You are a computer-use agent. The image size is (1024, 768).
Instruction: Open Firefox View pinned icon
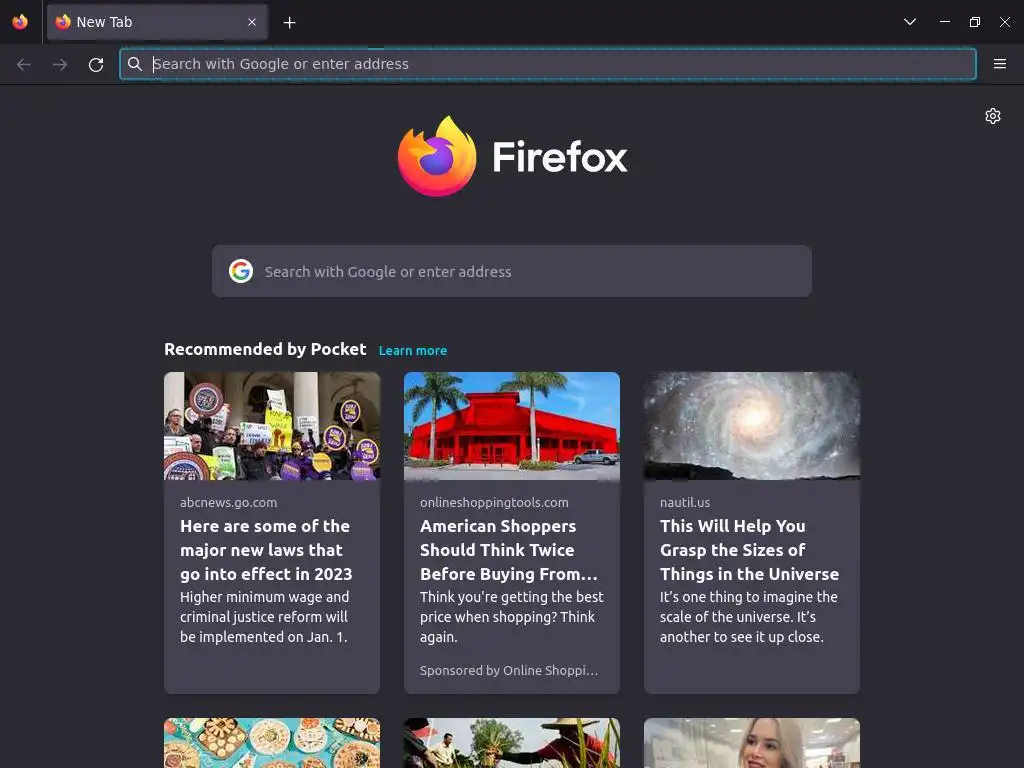(x=20, y=22)
